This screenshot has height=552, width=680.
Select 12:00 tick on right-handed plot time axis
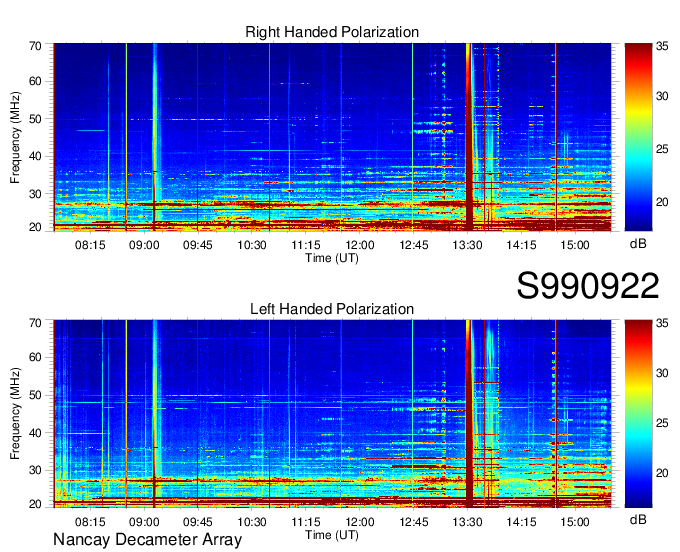coord(360,245)
